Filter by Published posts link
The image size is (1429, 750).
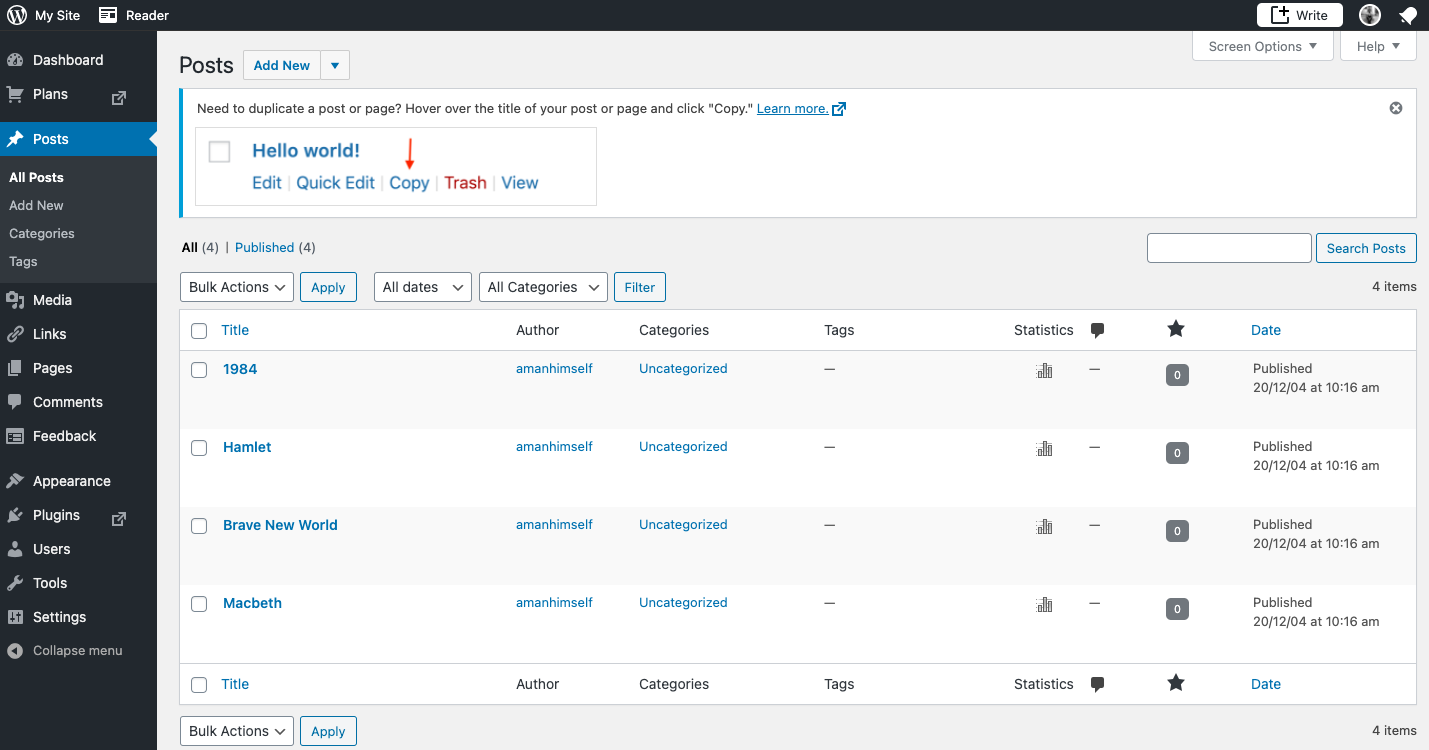pyautogui.click(x=264, y=247)
